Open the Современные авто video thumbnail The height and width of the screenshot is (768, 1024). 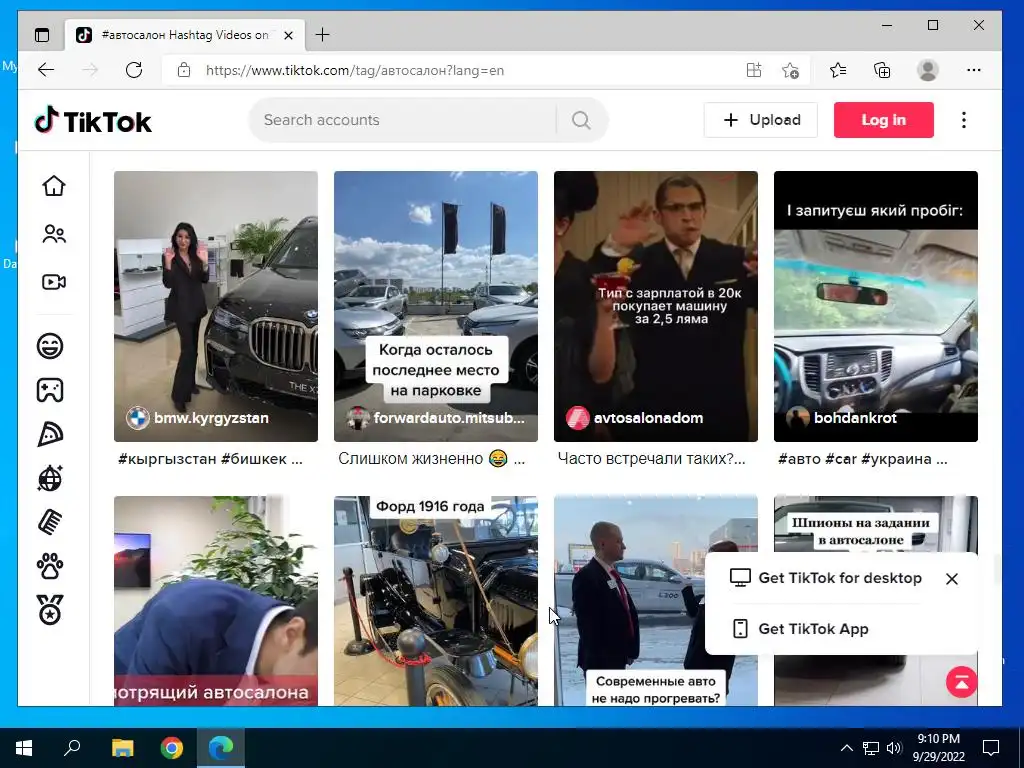pos(656,601)
